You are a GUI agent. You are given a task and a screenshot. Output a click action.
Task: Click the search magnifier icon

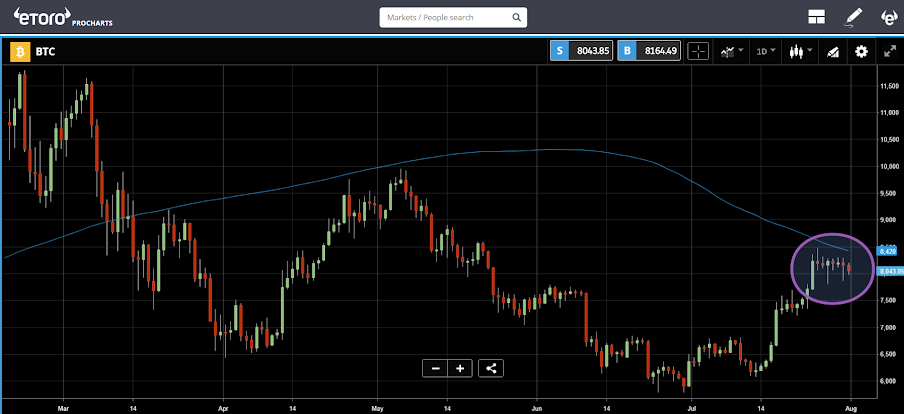click(516, 17)
